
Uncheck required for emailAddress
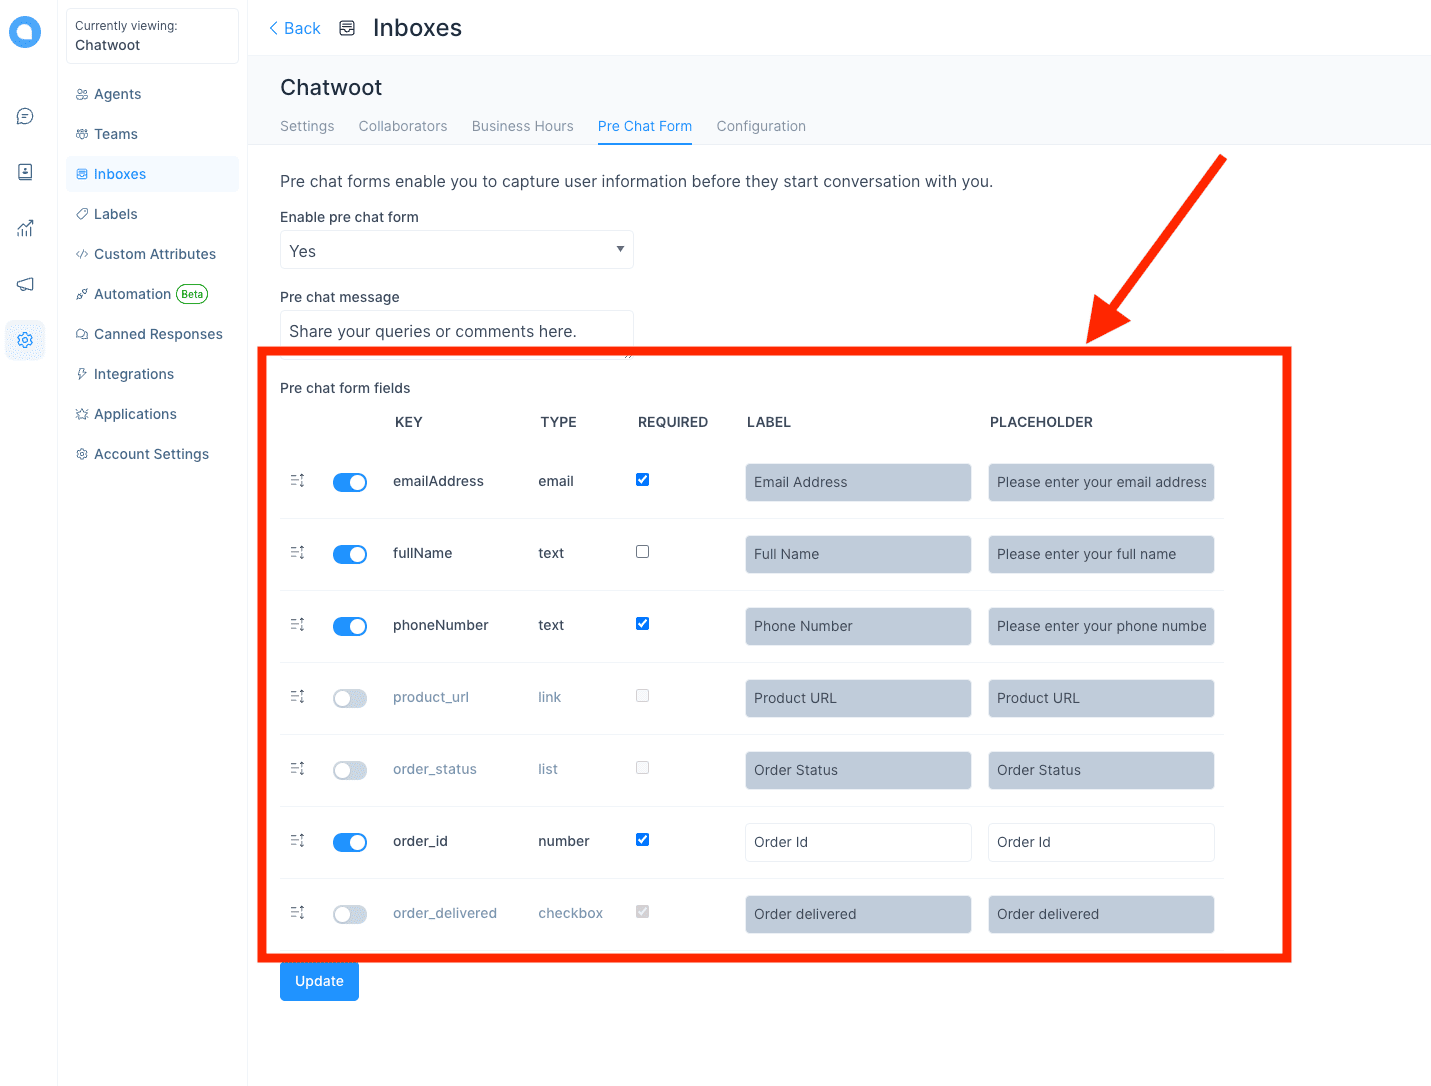[x=643, y=480]
